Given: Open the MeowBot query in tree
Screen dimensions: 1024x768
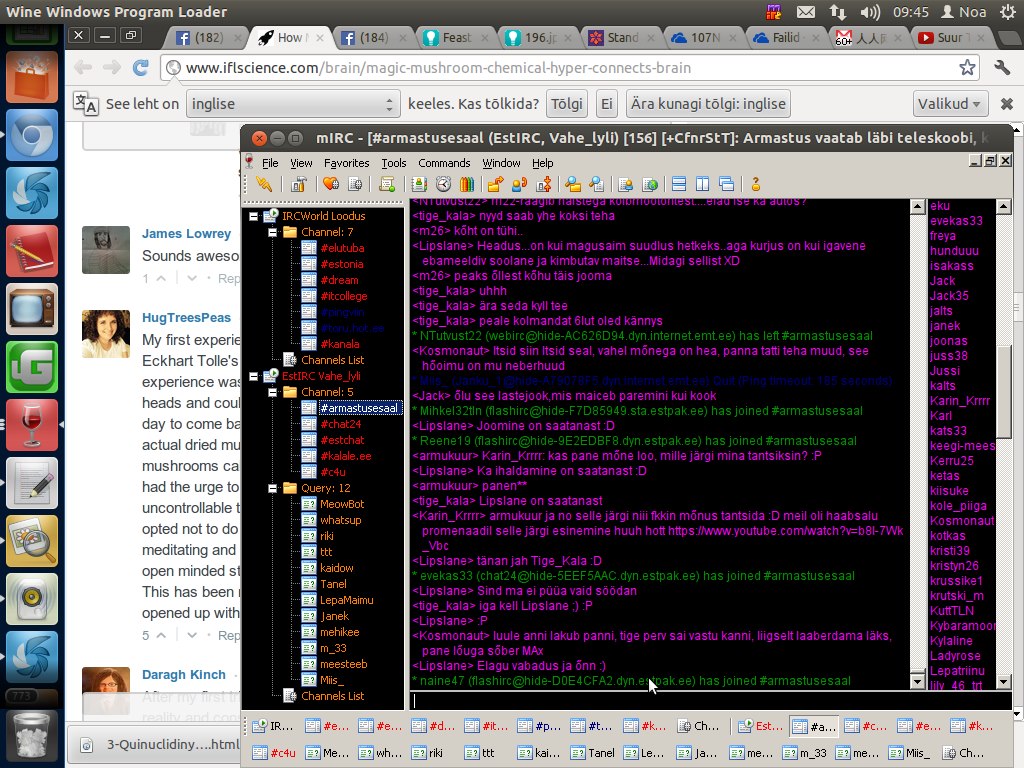Looking at the screenshot, I should 342,504.
